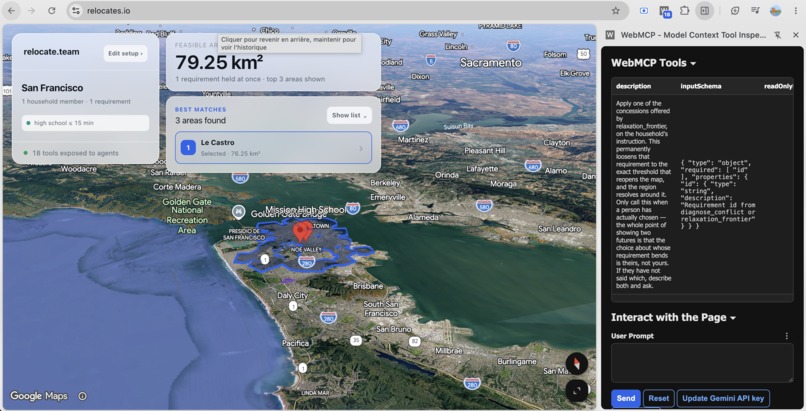This screenshot has width=806, height=411.
Task: Open the WebMCP extension icon with 18 badge
Action: click(x=665, y=11)
